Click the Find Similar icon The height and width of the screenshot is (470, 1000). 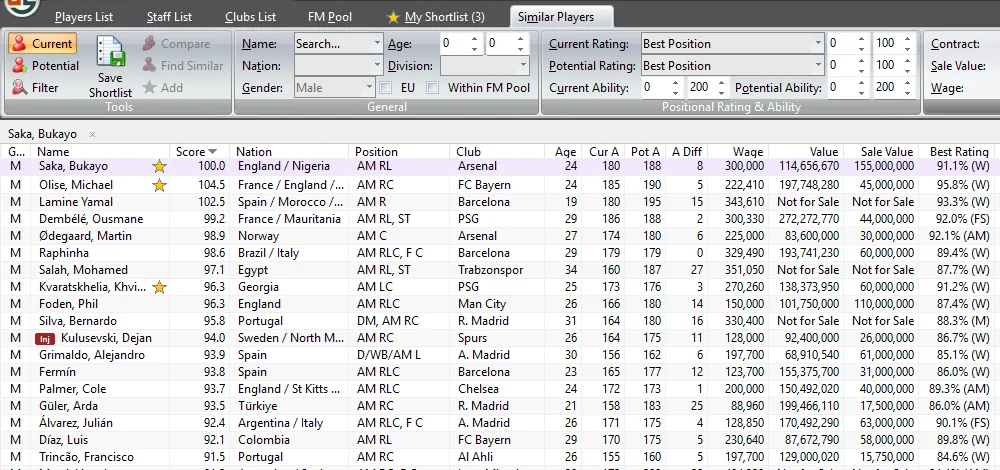149,66
